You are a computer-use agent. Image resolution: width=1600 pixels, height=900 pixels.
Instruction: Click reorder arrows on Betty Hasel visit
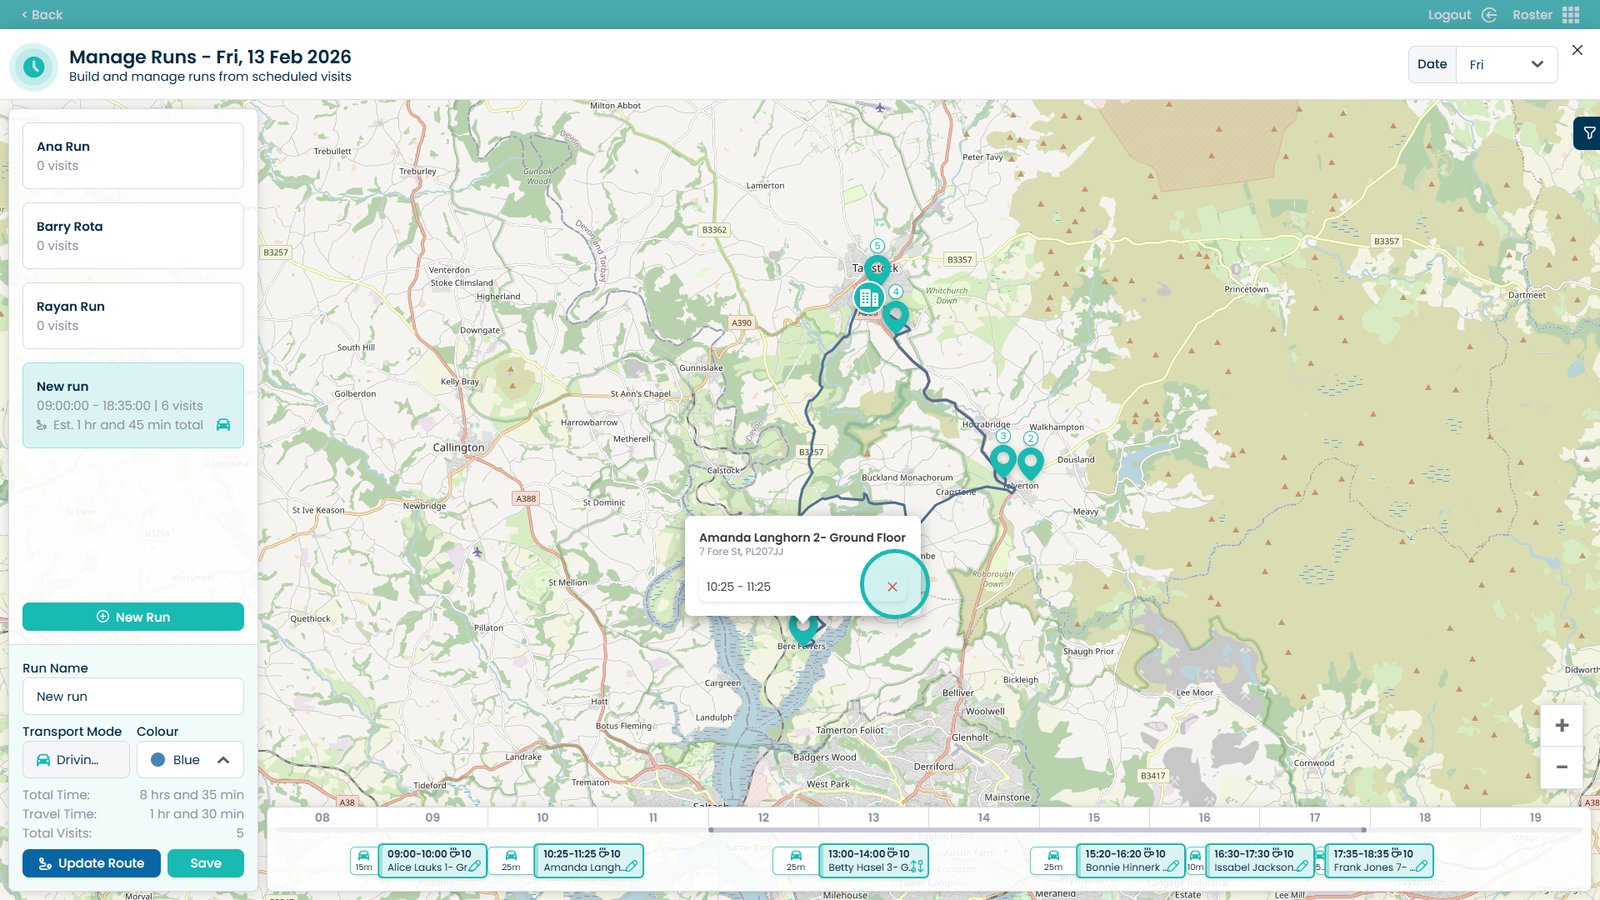coord(917,867)
